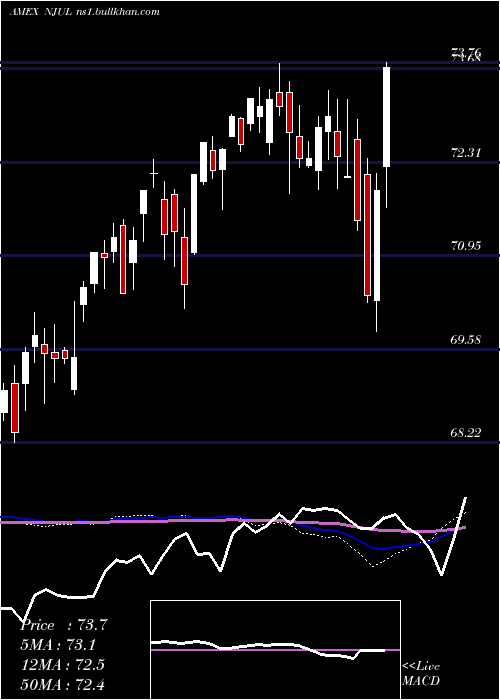The image size is (500, 700).
Task: Click the 70.95 price level label
Action: (x=466, y=246)
